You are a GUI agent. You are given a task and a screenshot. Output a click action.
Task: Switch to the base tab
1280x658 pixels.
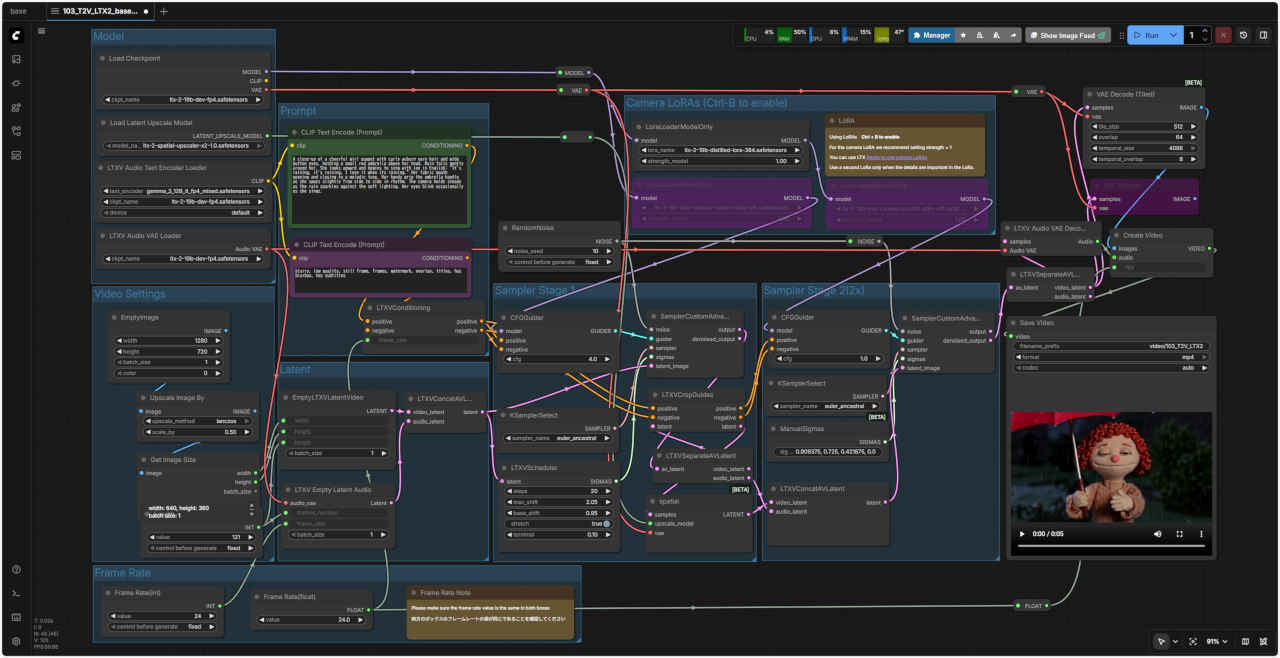click(x=18, y=11)
